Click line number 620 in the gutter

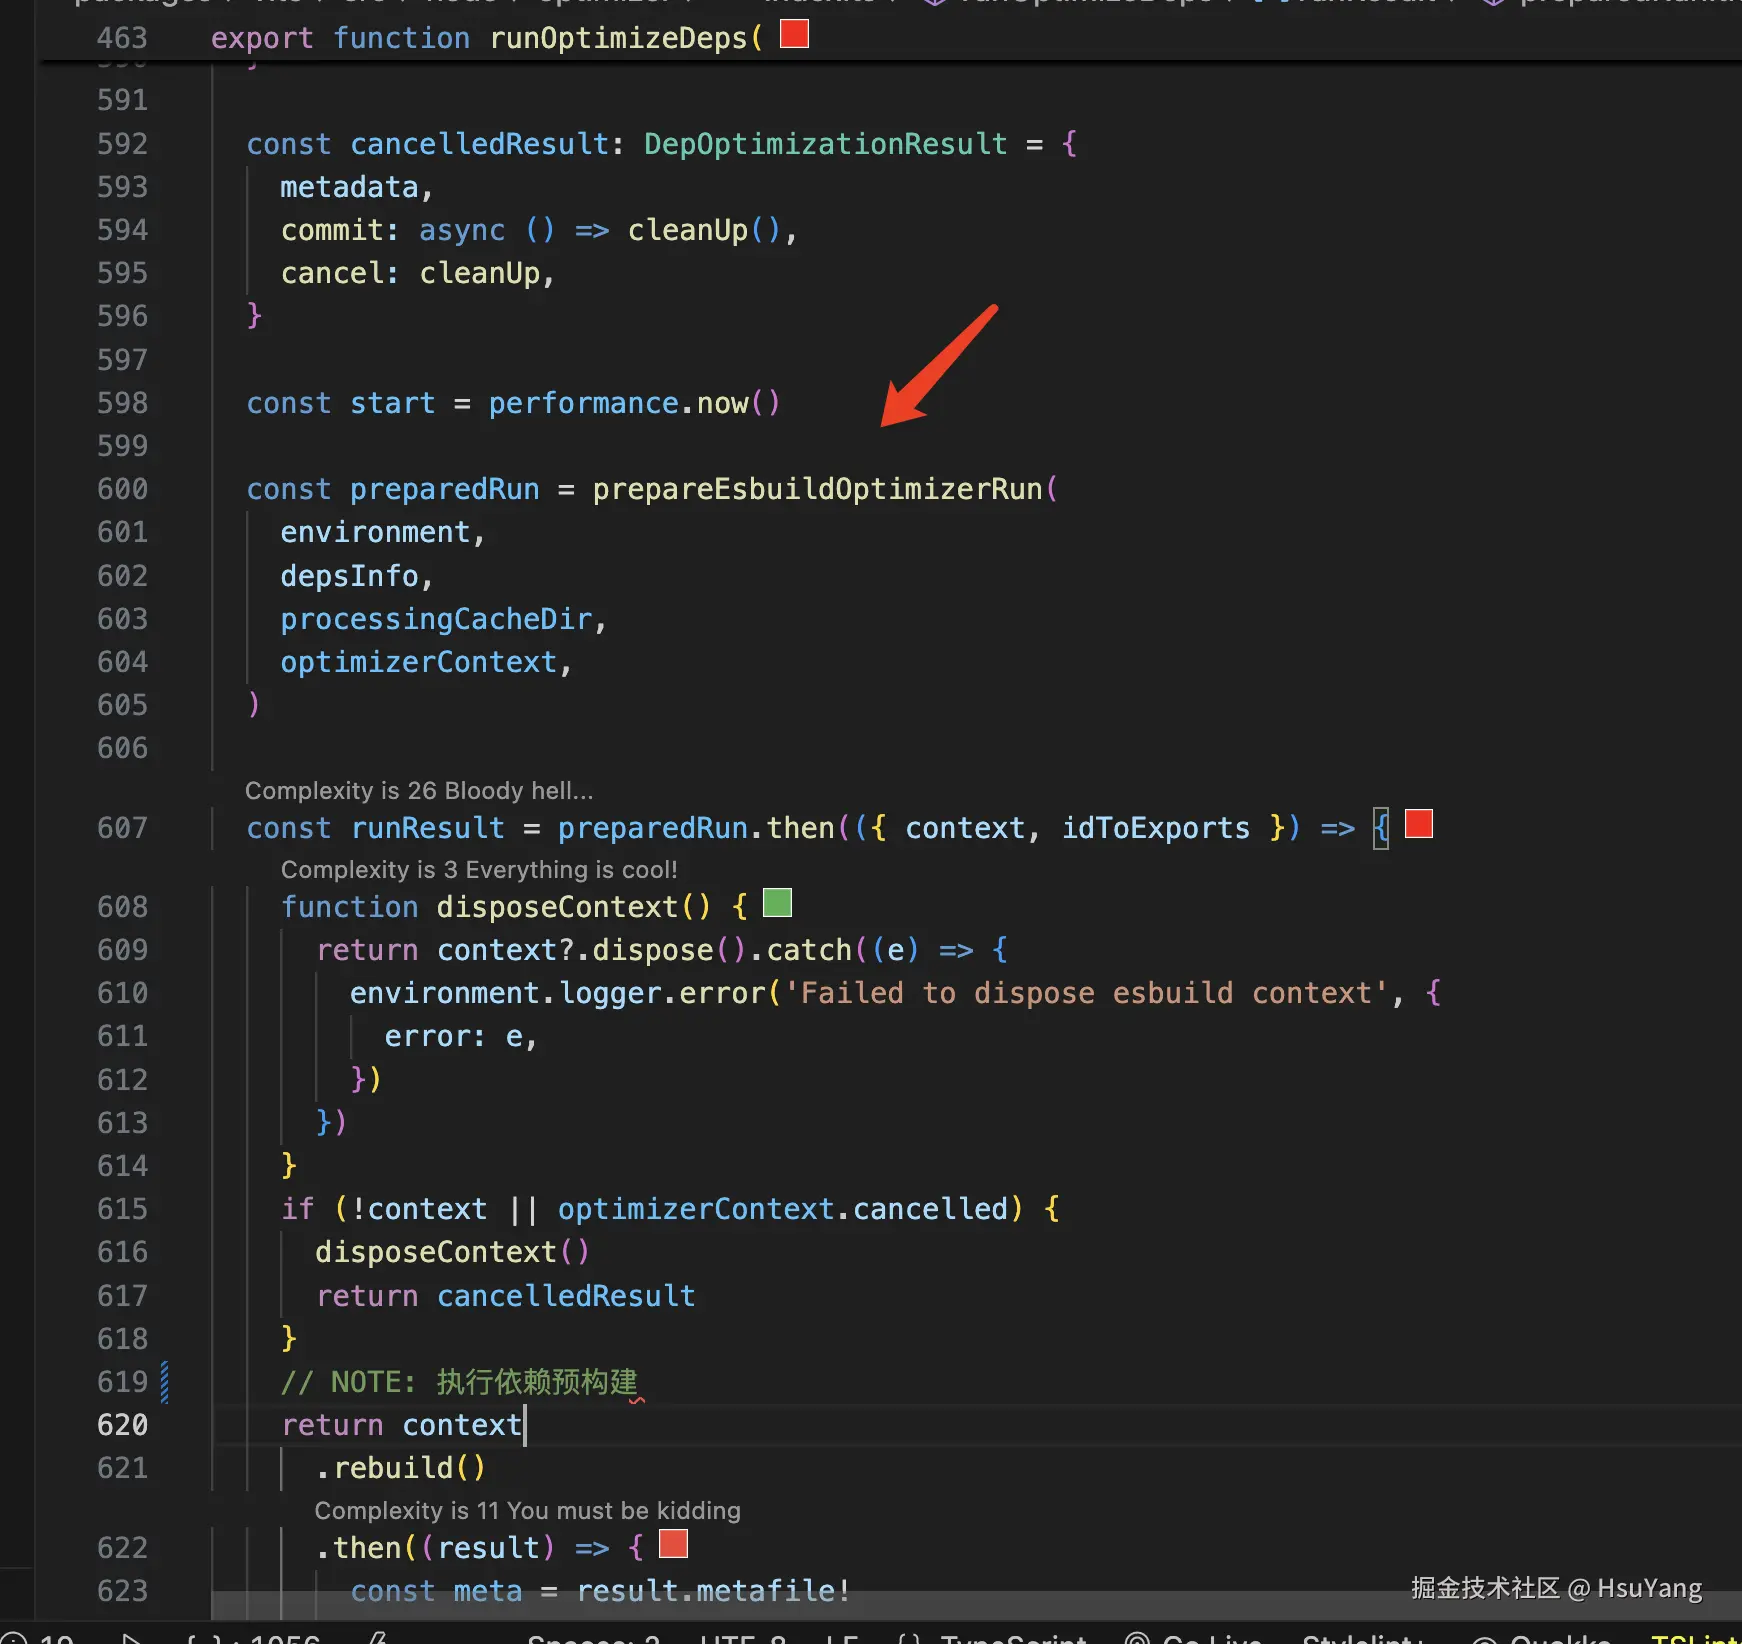tap(122, 1425)
